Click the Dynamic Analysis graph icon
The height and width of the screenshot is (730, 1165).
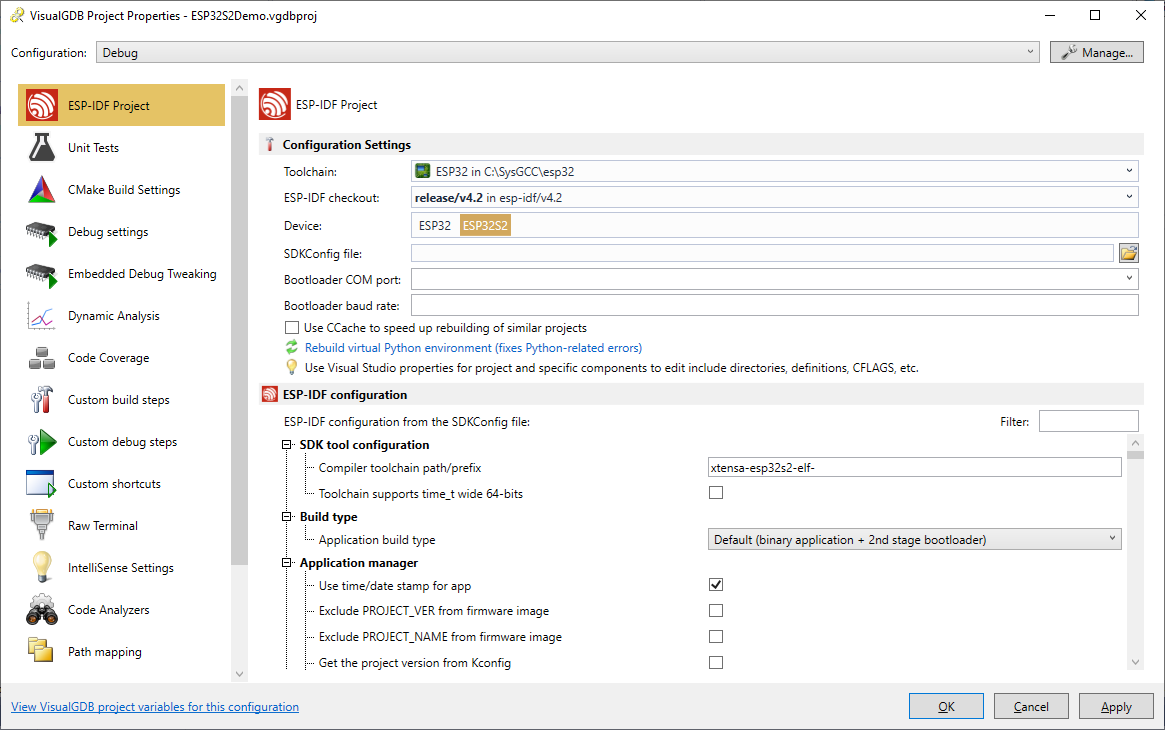point(42,316)
